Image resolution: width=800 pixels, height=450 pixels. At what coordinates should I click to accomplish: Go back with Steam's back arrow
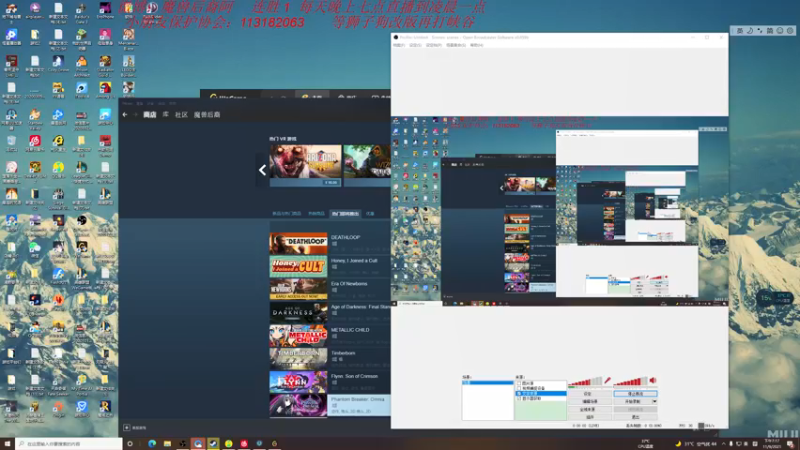pyautogui.click(x=125, y=115)
